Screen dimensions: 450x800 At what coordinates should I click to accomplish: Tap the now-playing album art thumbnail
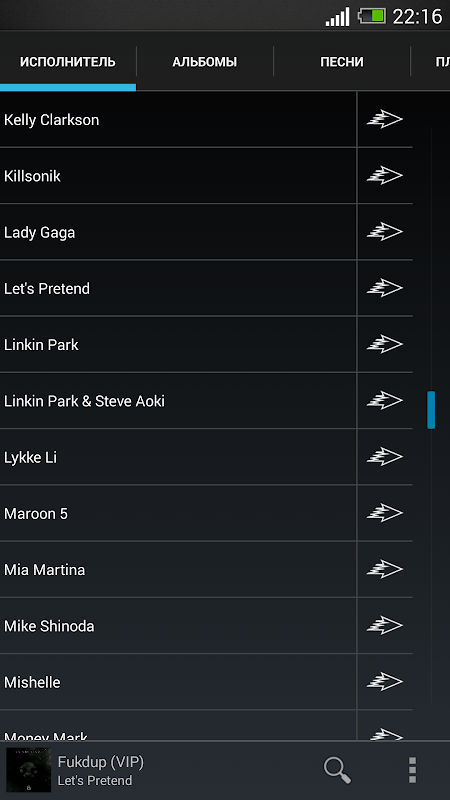tap(29, 770)
